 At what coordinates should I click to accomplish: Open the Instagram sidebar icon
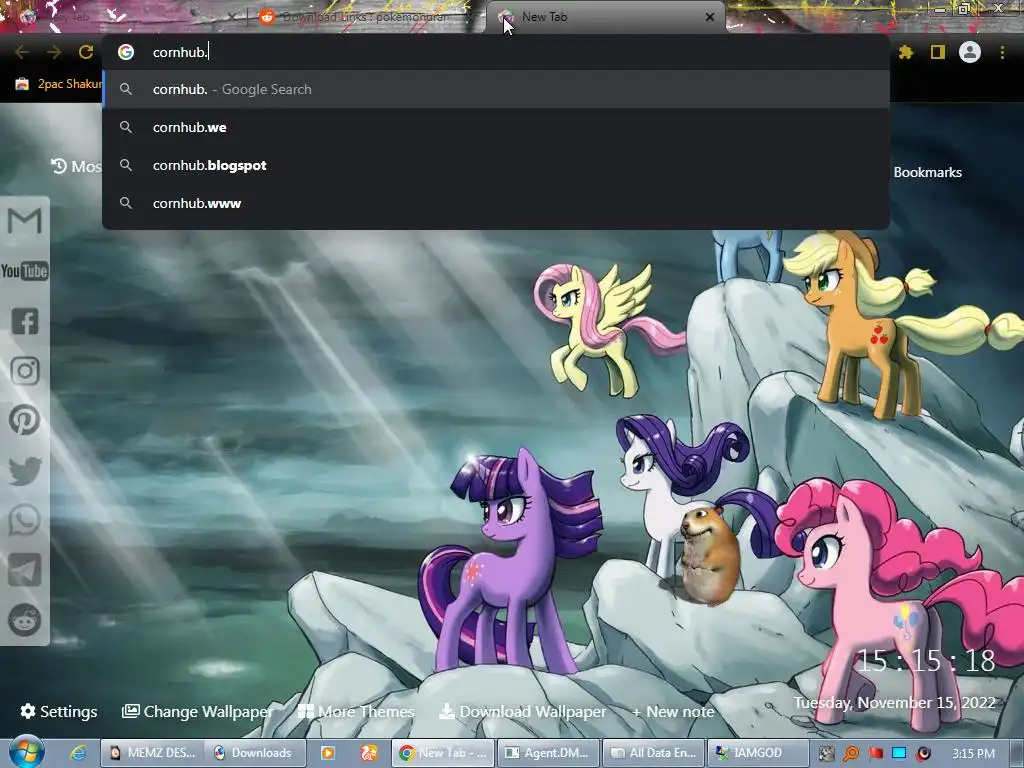(x=25, y=371)
